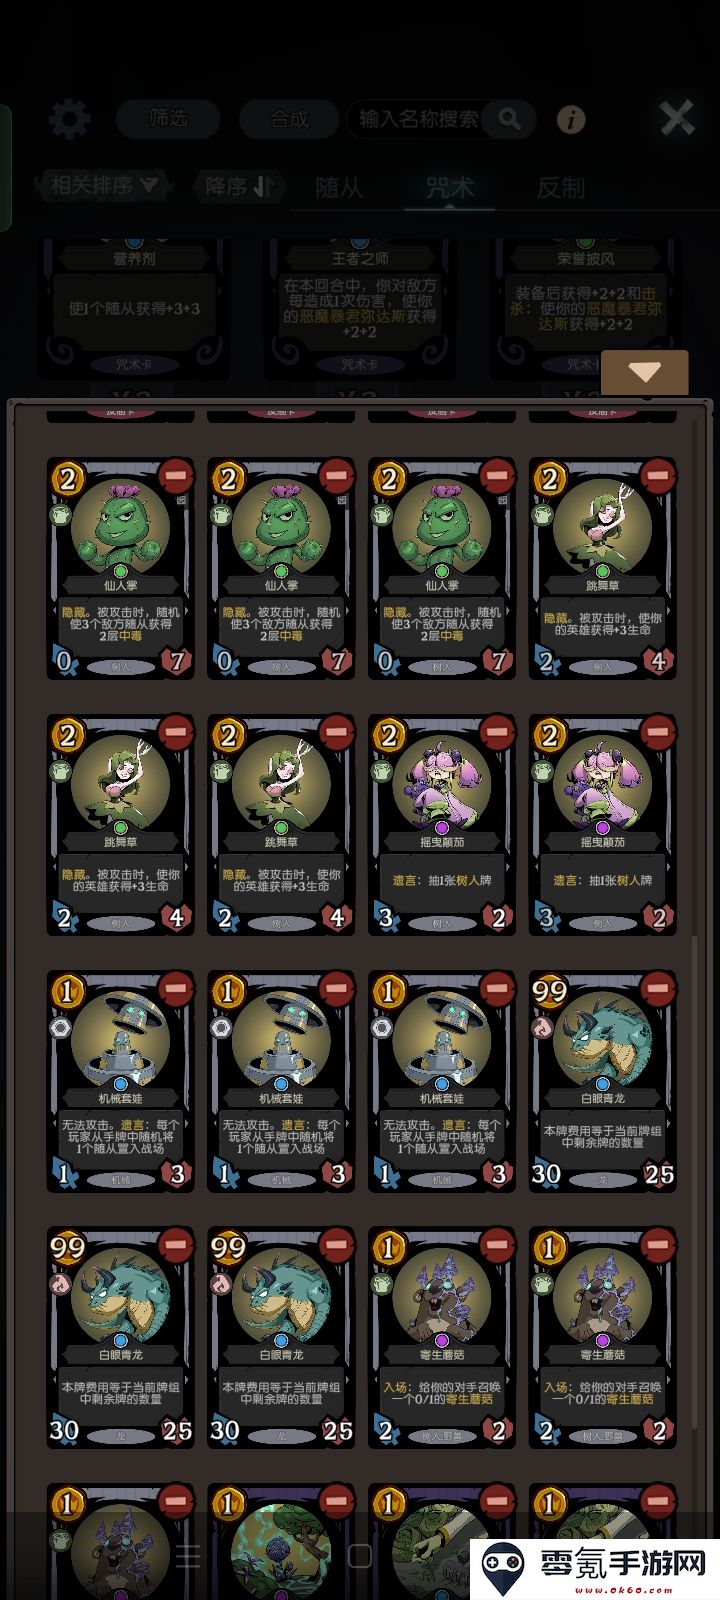Collapse deck panel with down arrow
This screenshot has height=1600, width=720.
(645, 373)
